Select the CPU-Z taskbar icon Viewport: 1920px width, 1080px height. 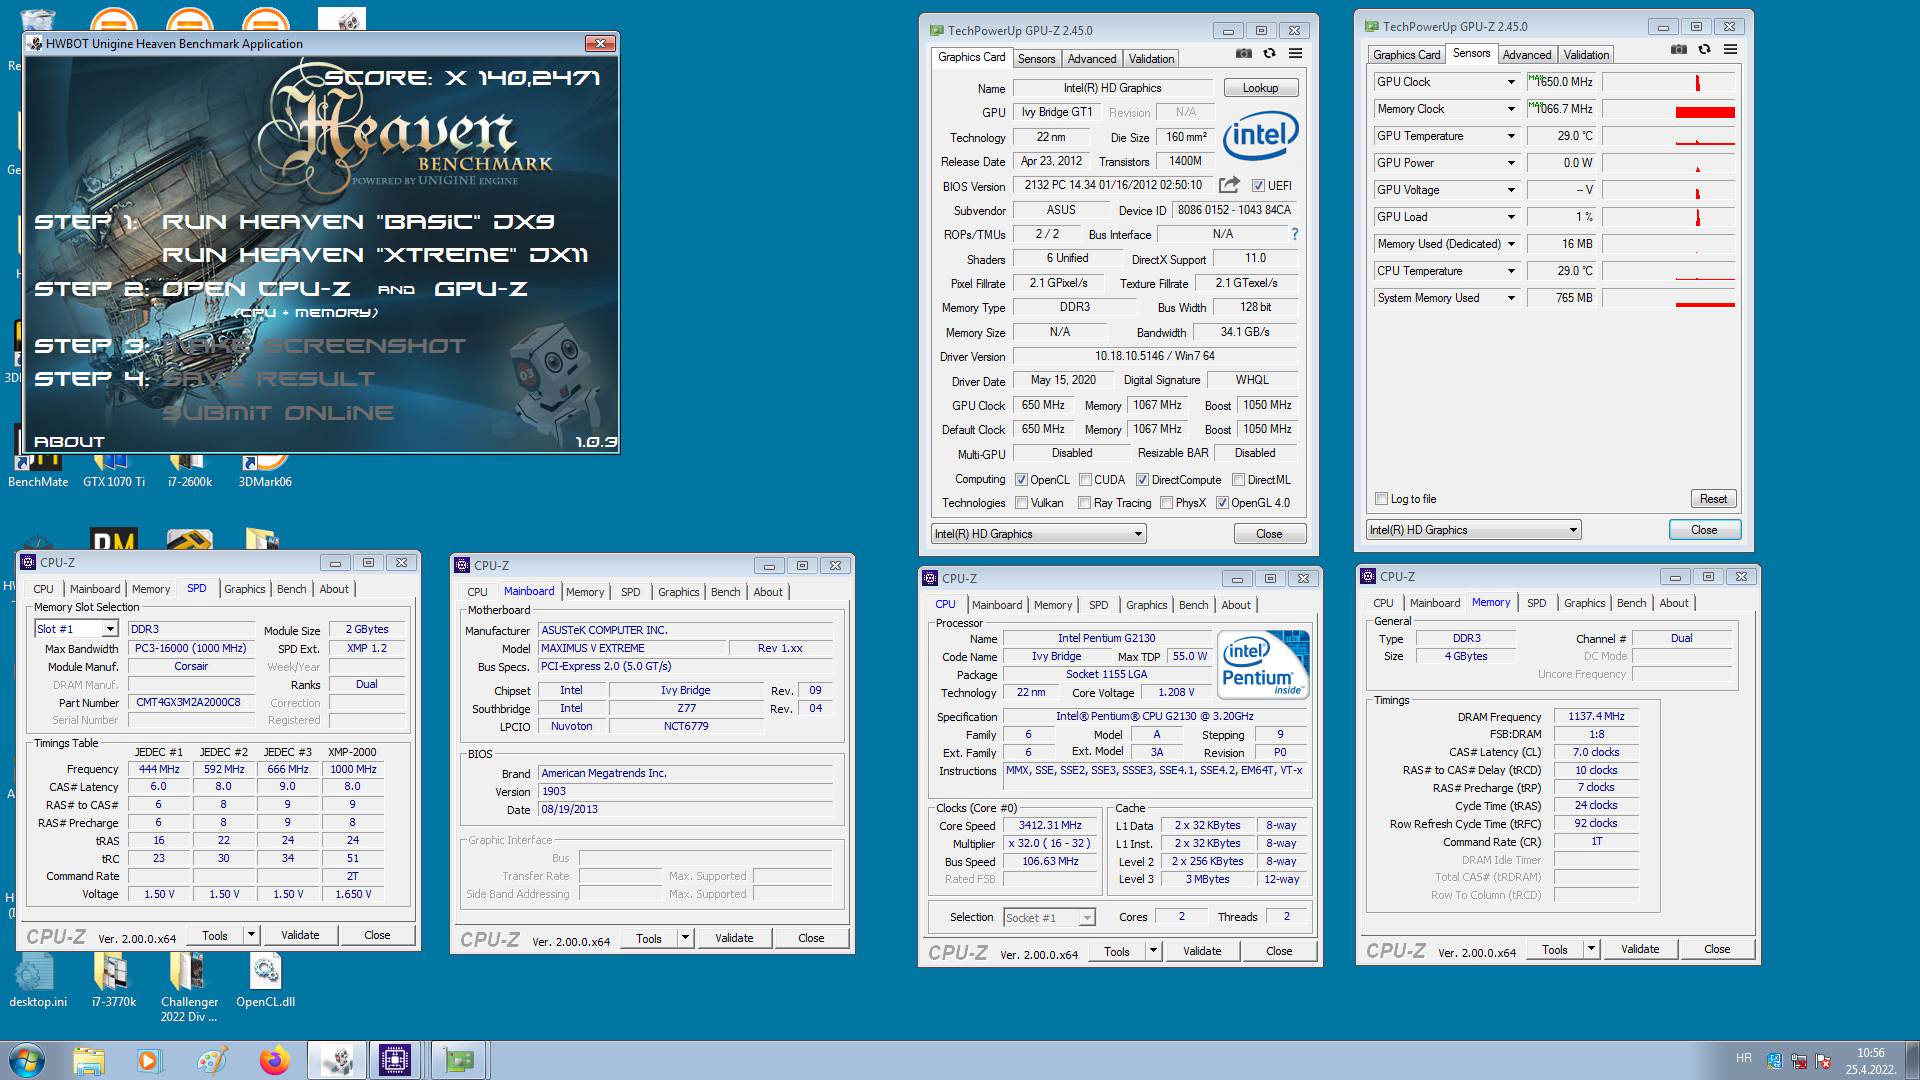point(395,1060)
